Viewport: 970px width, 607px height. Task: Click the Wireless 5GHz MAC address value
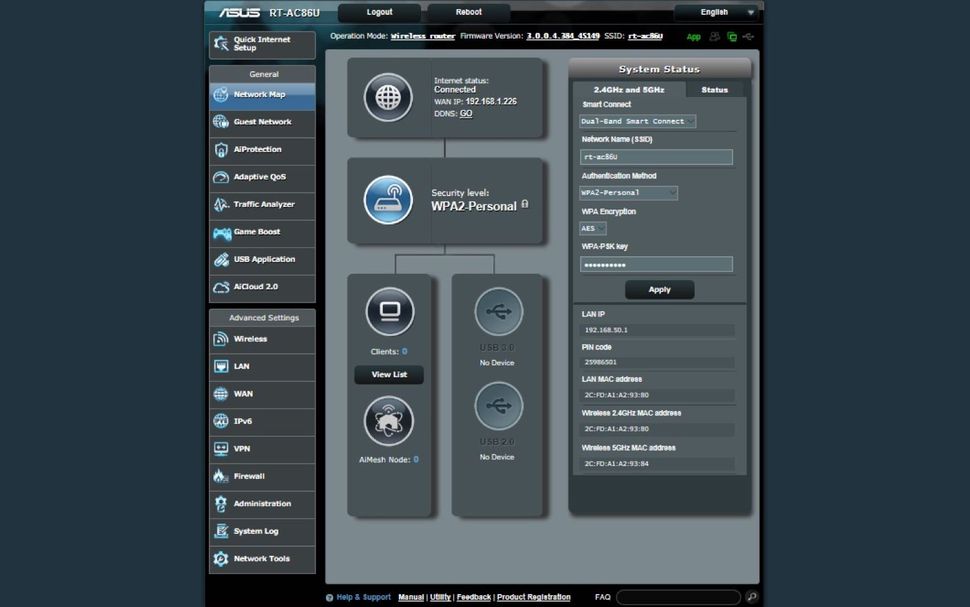point(617,464)
